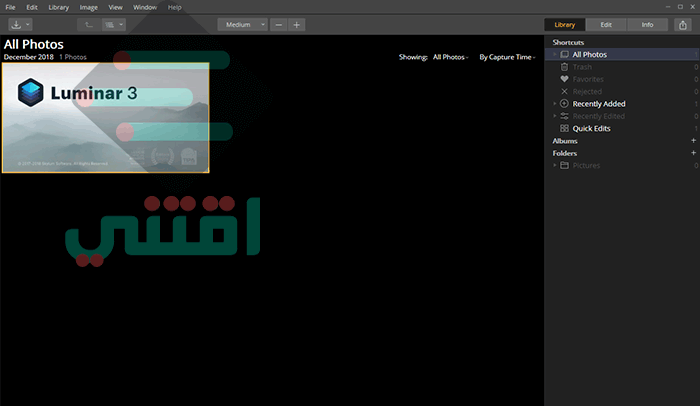Switch to the Edit tab

pos(606,25)
